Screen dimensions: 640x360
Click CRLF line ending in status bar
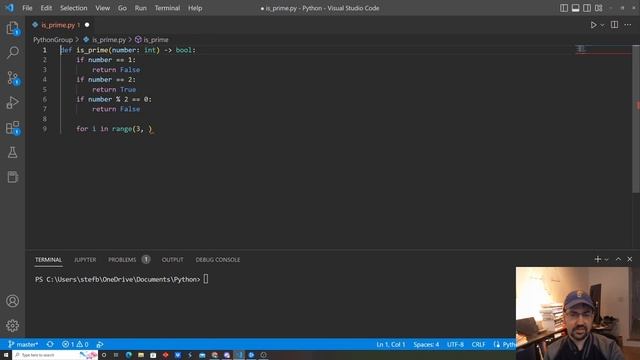point(478,344)
